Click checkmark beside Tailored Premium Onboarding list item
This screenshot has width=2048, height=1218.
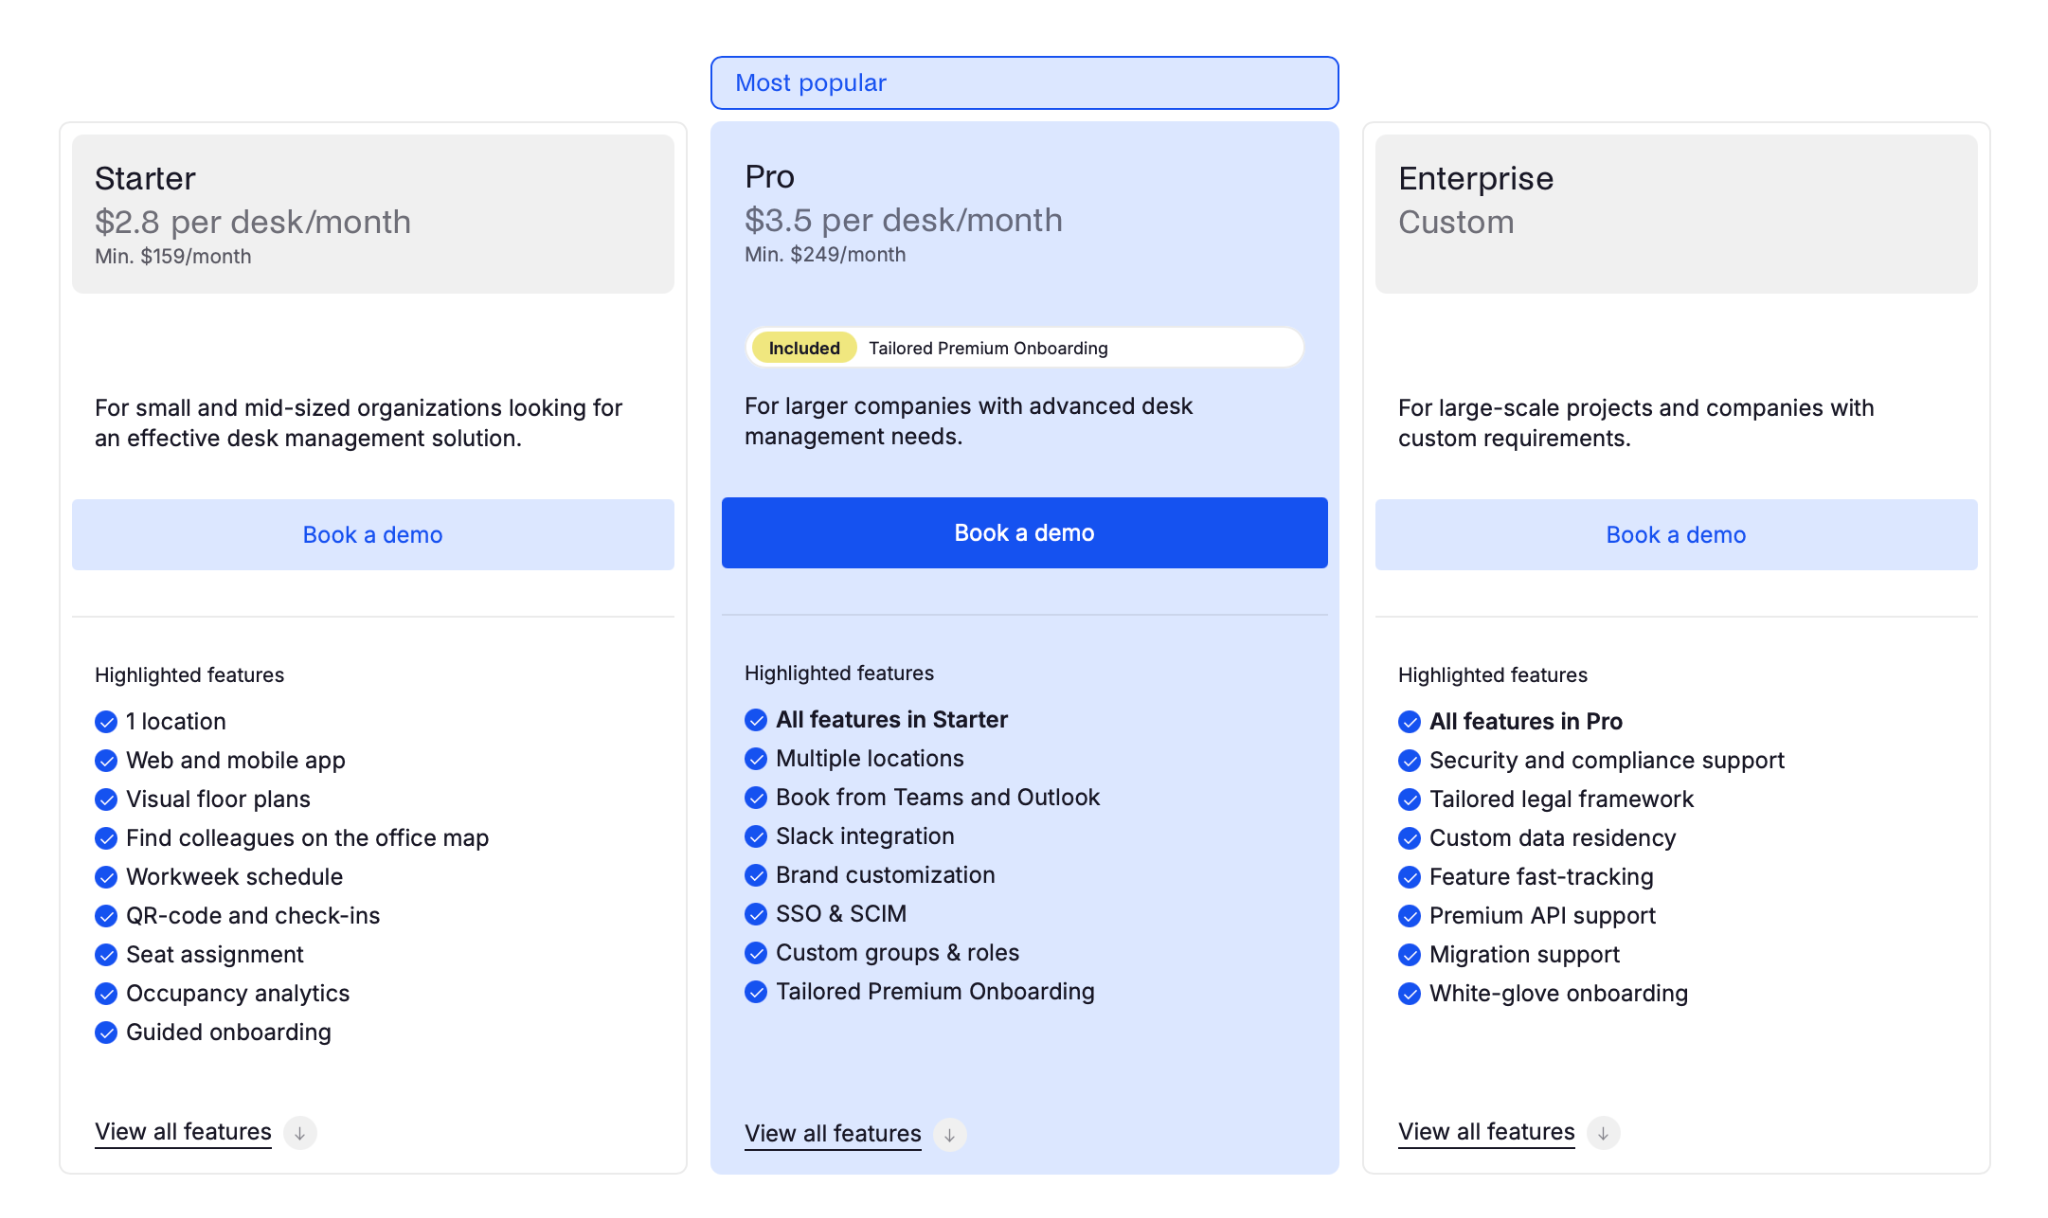[x=756, y=992]
